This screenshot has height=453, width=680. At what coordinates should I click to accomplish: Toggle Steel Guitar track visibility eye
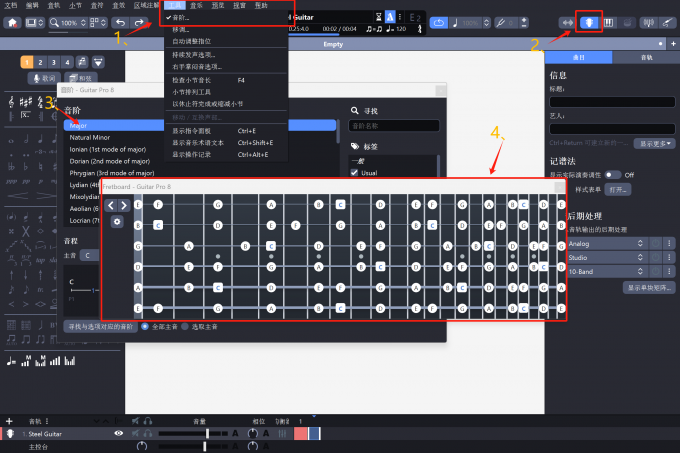[119, 433]
